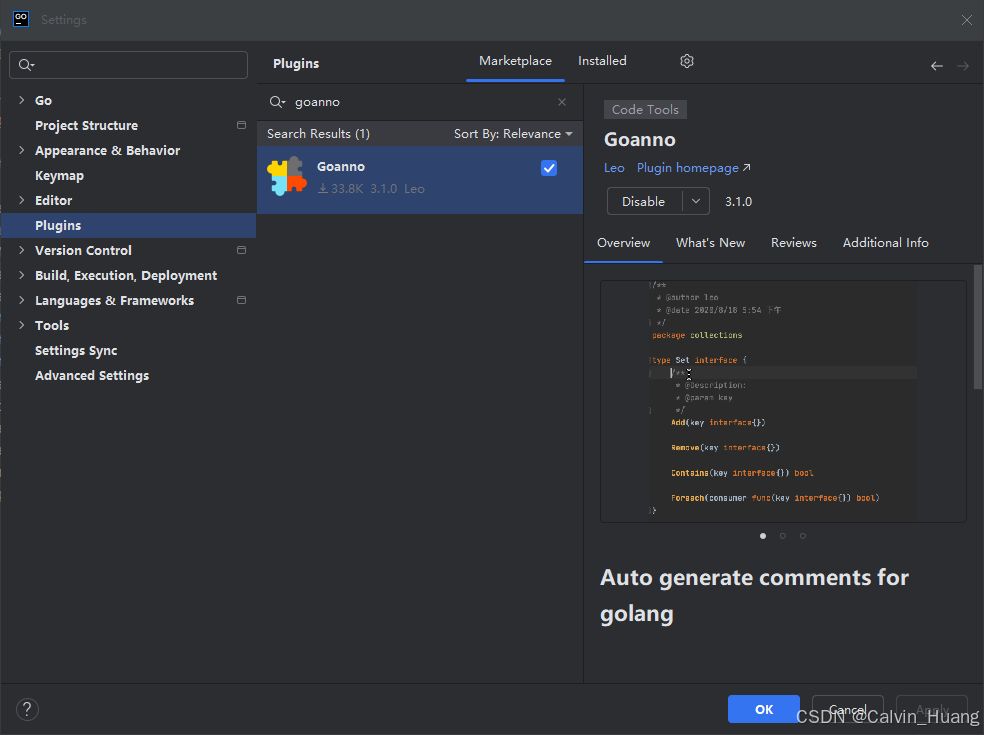Expand the Version Control node
Viewport: 984px width, 735px height.
pyautogui.click(x=21, y=250)
